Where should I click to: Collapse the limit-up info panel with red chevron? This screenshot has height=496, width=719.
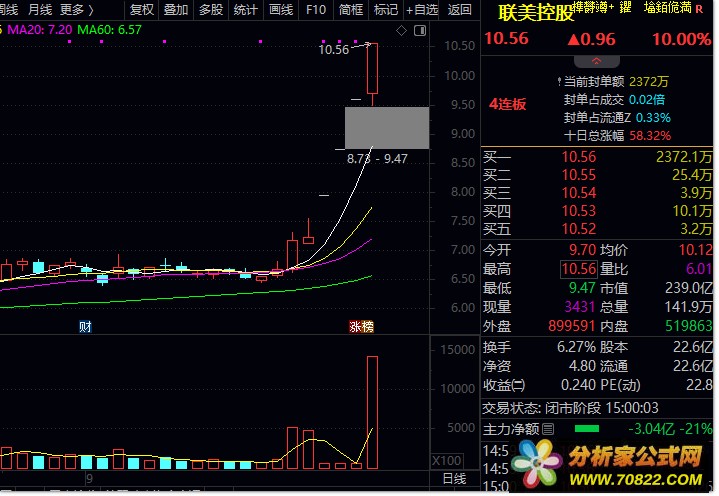[x=597, y=61]
